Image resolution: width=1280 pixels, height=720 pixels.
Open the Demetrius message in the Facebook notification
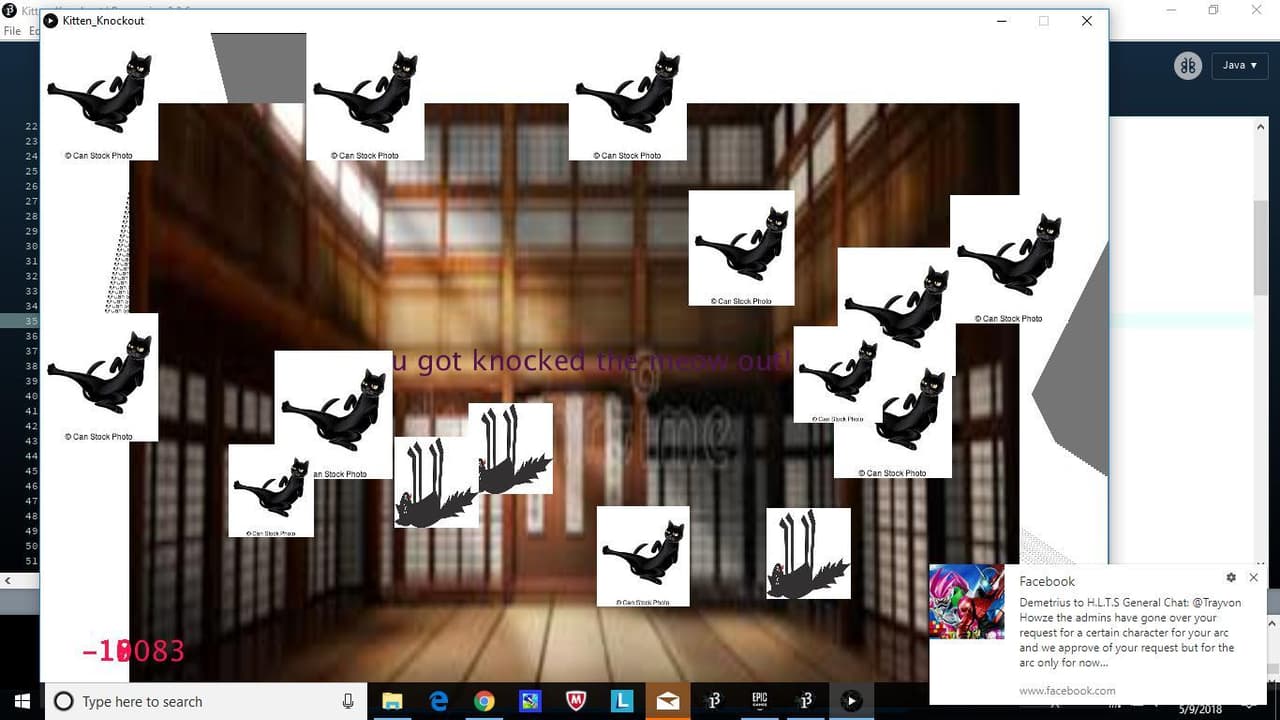pyautogui.click(x=1130, y=633)
